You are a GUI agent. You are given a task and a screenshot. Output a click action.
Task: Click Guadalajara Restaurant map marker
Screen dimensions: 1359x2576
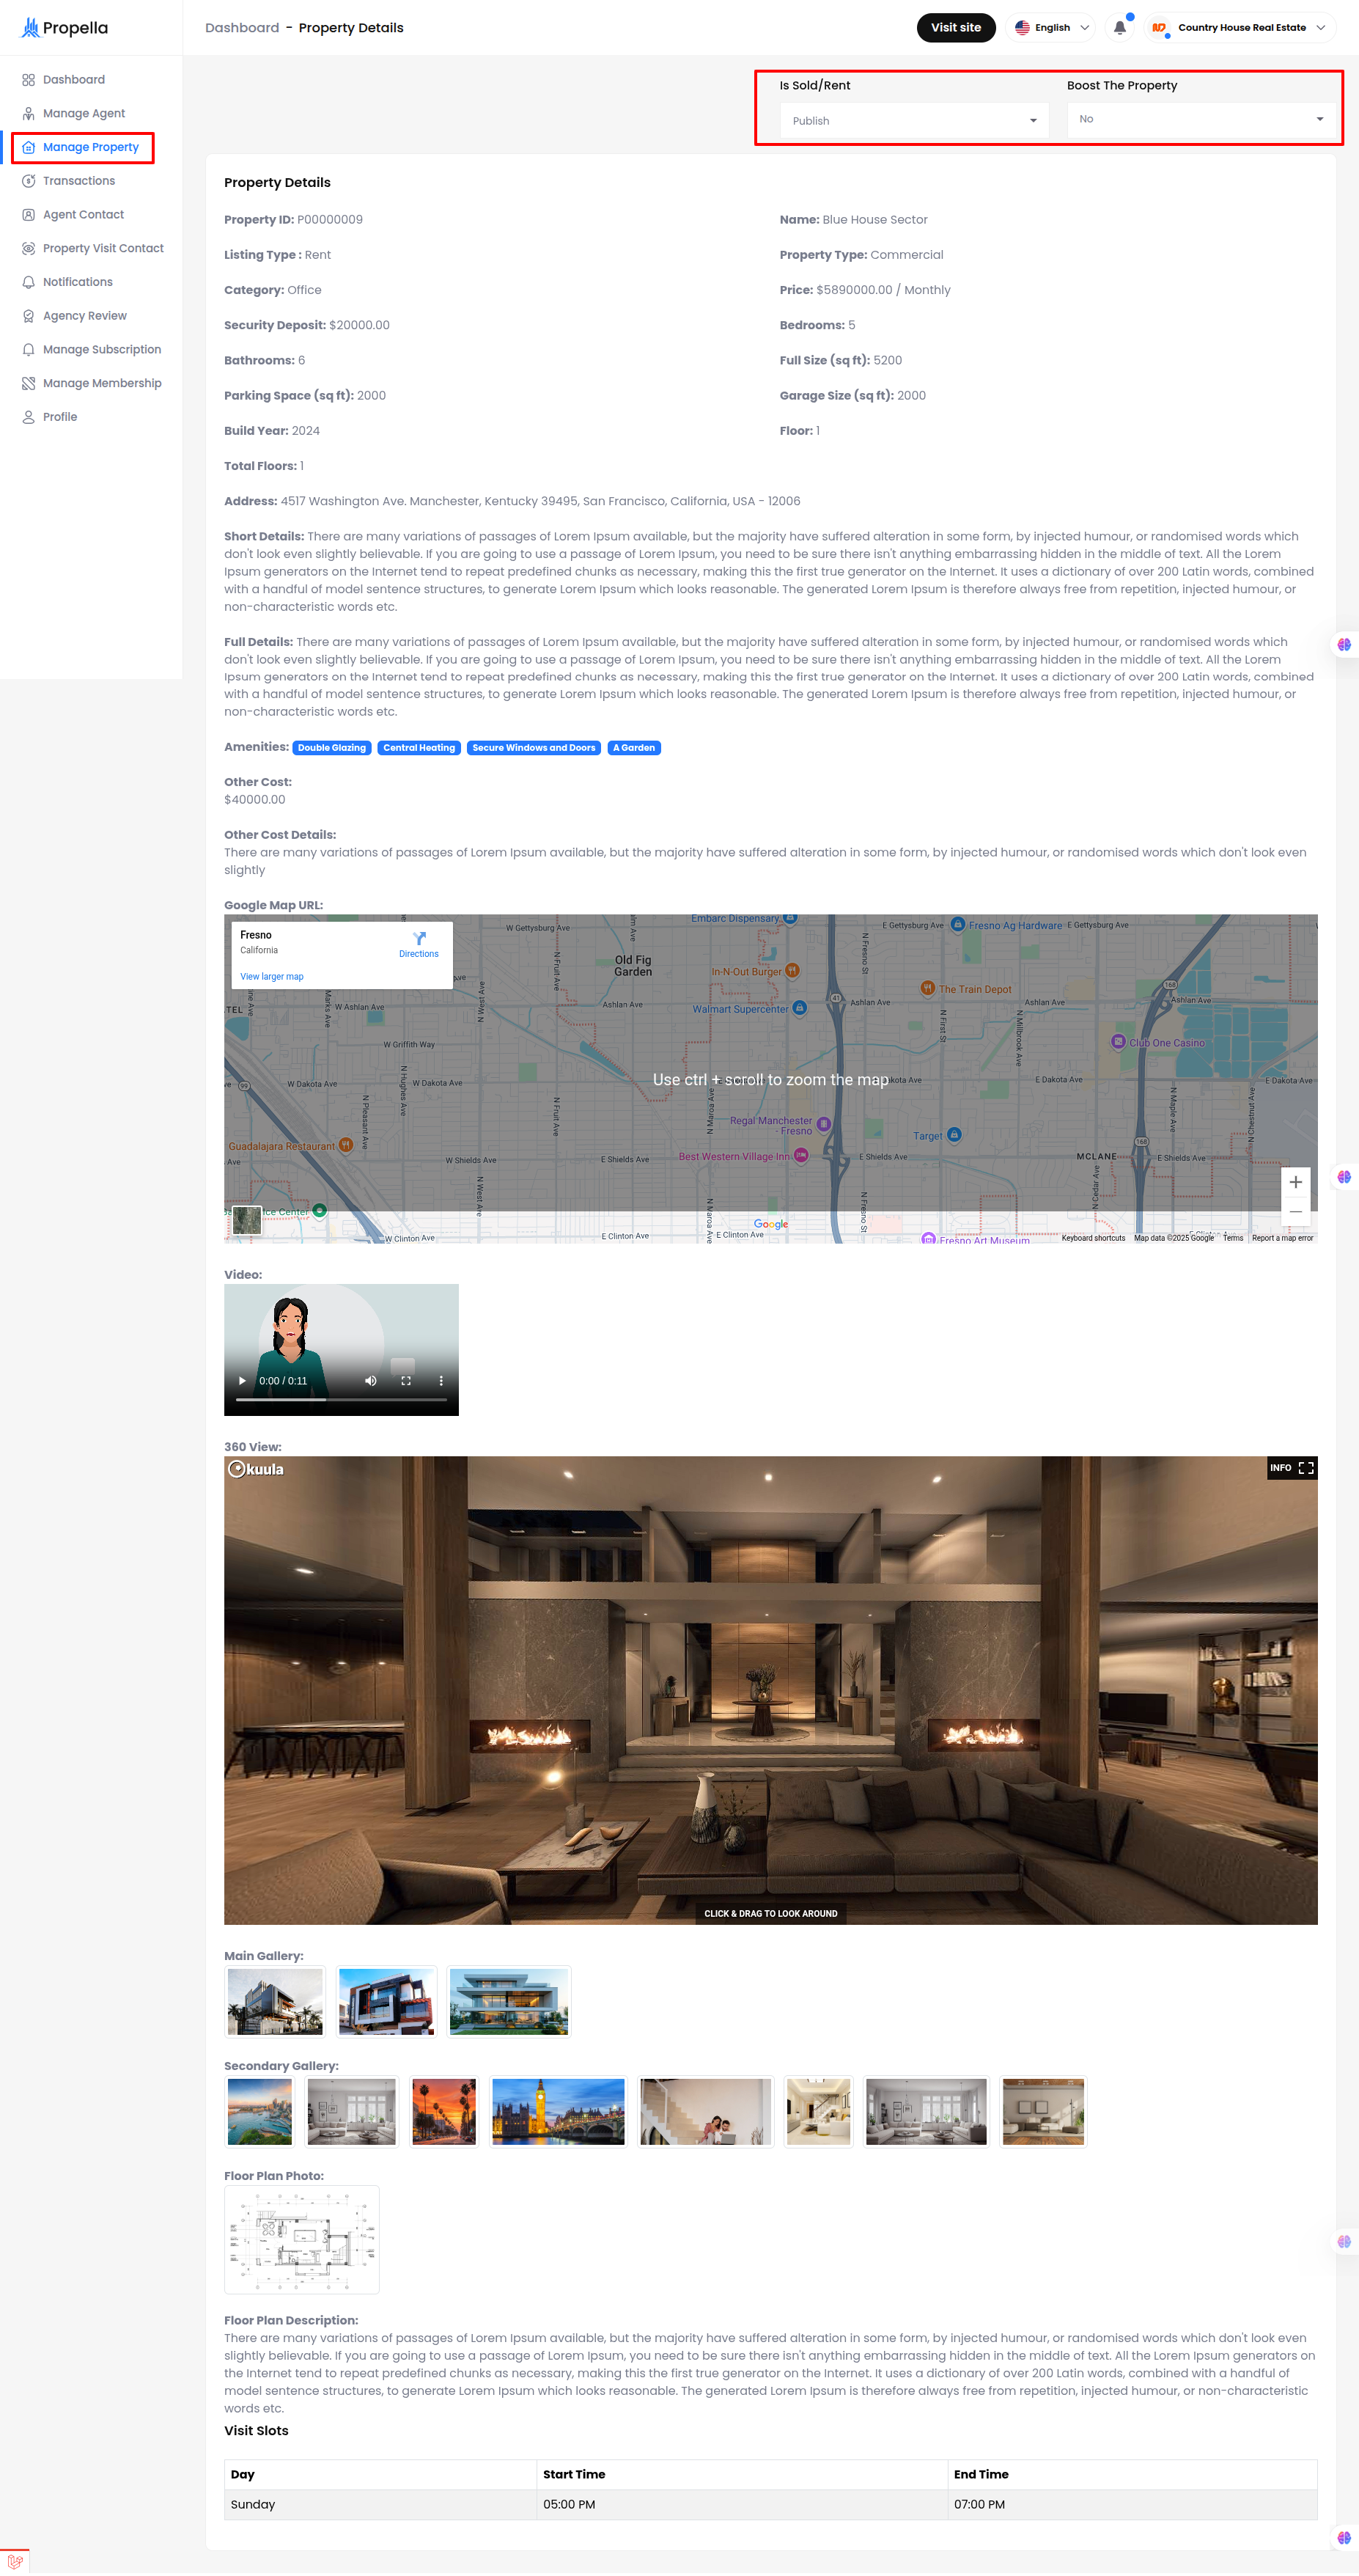click(345, 1145)
